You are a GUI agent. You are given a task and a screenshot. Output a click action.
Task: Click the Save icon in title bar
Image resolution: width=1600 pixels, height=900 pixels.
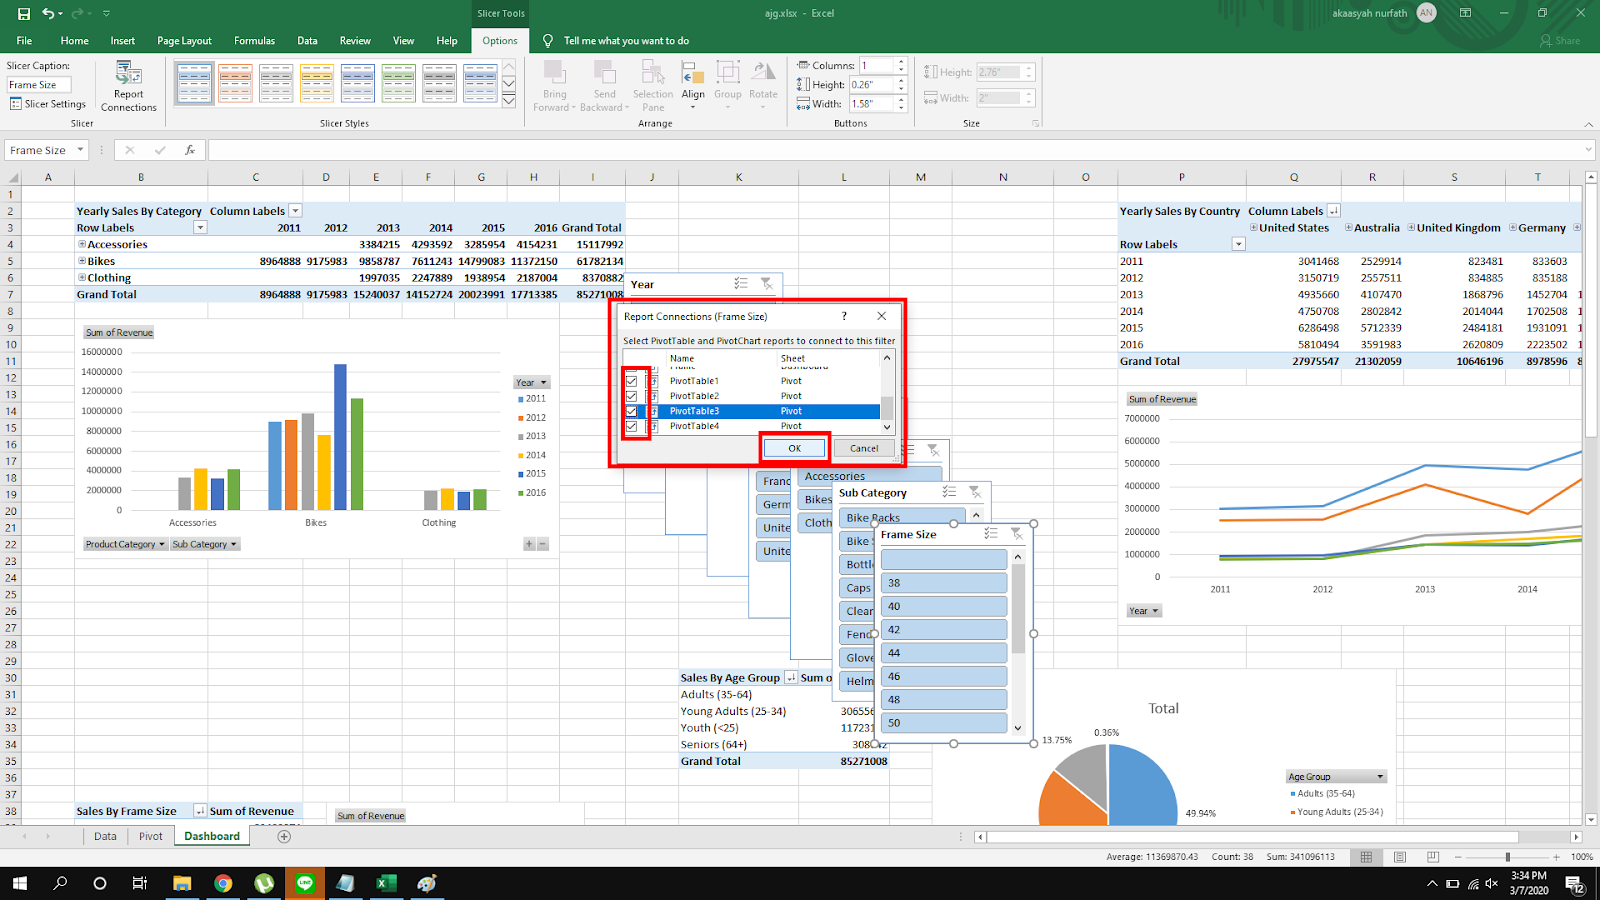click(x=24, y=13)
